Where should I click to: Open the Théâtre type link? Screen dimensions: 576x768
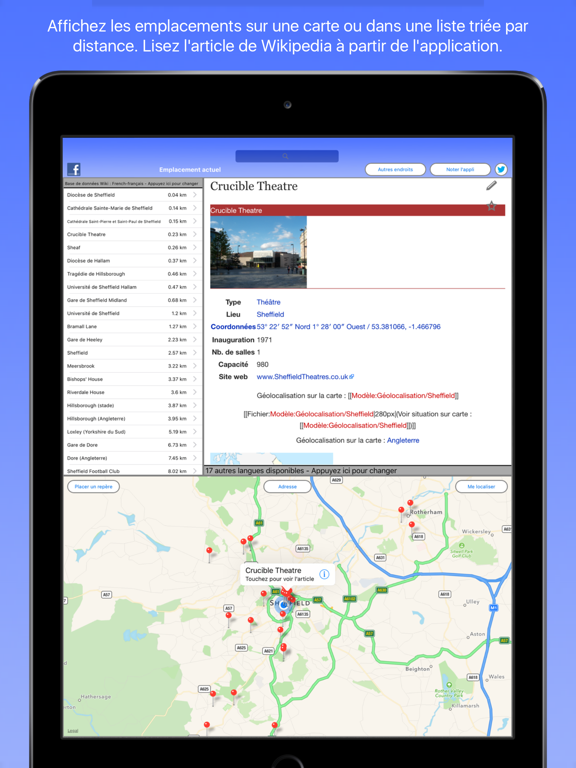pos(268,302)
